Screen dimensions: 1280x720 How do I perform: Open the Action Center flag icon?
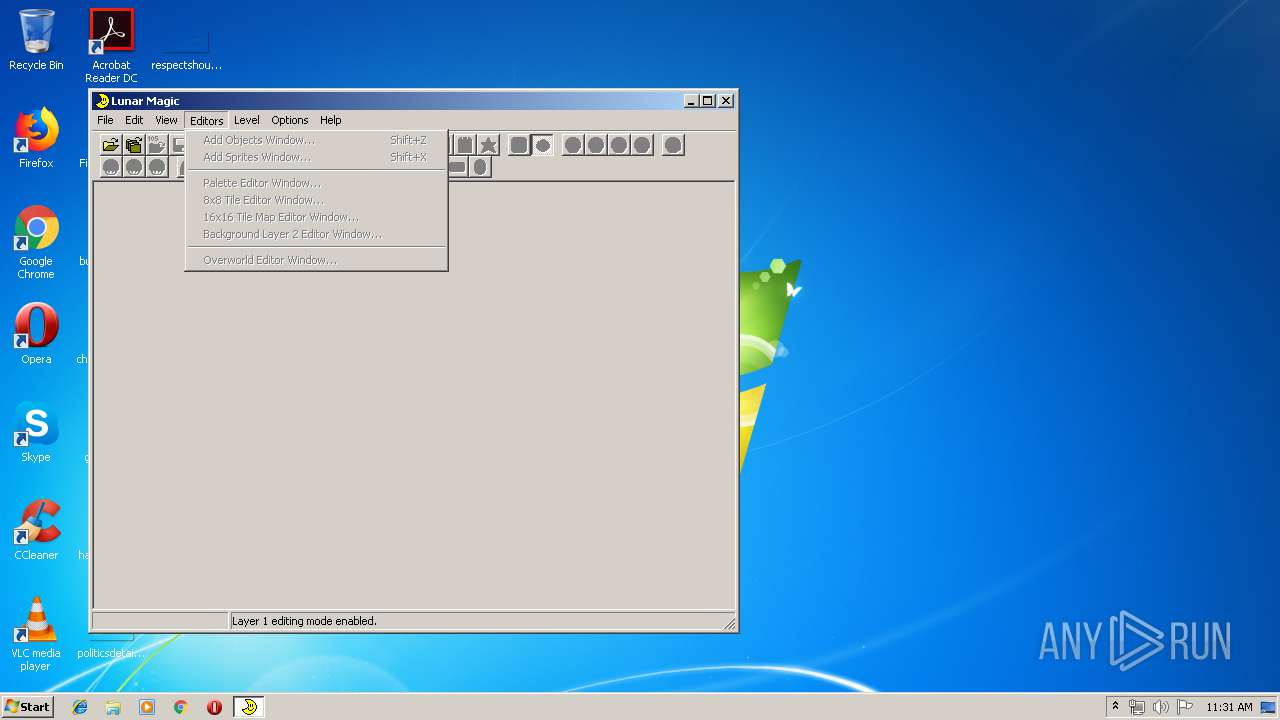(1185, 707)
